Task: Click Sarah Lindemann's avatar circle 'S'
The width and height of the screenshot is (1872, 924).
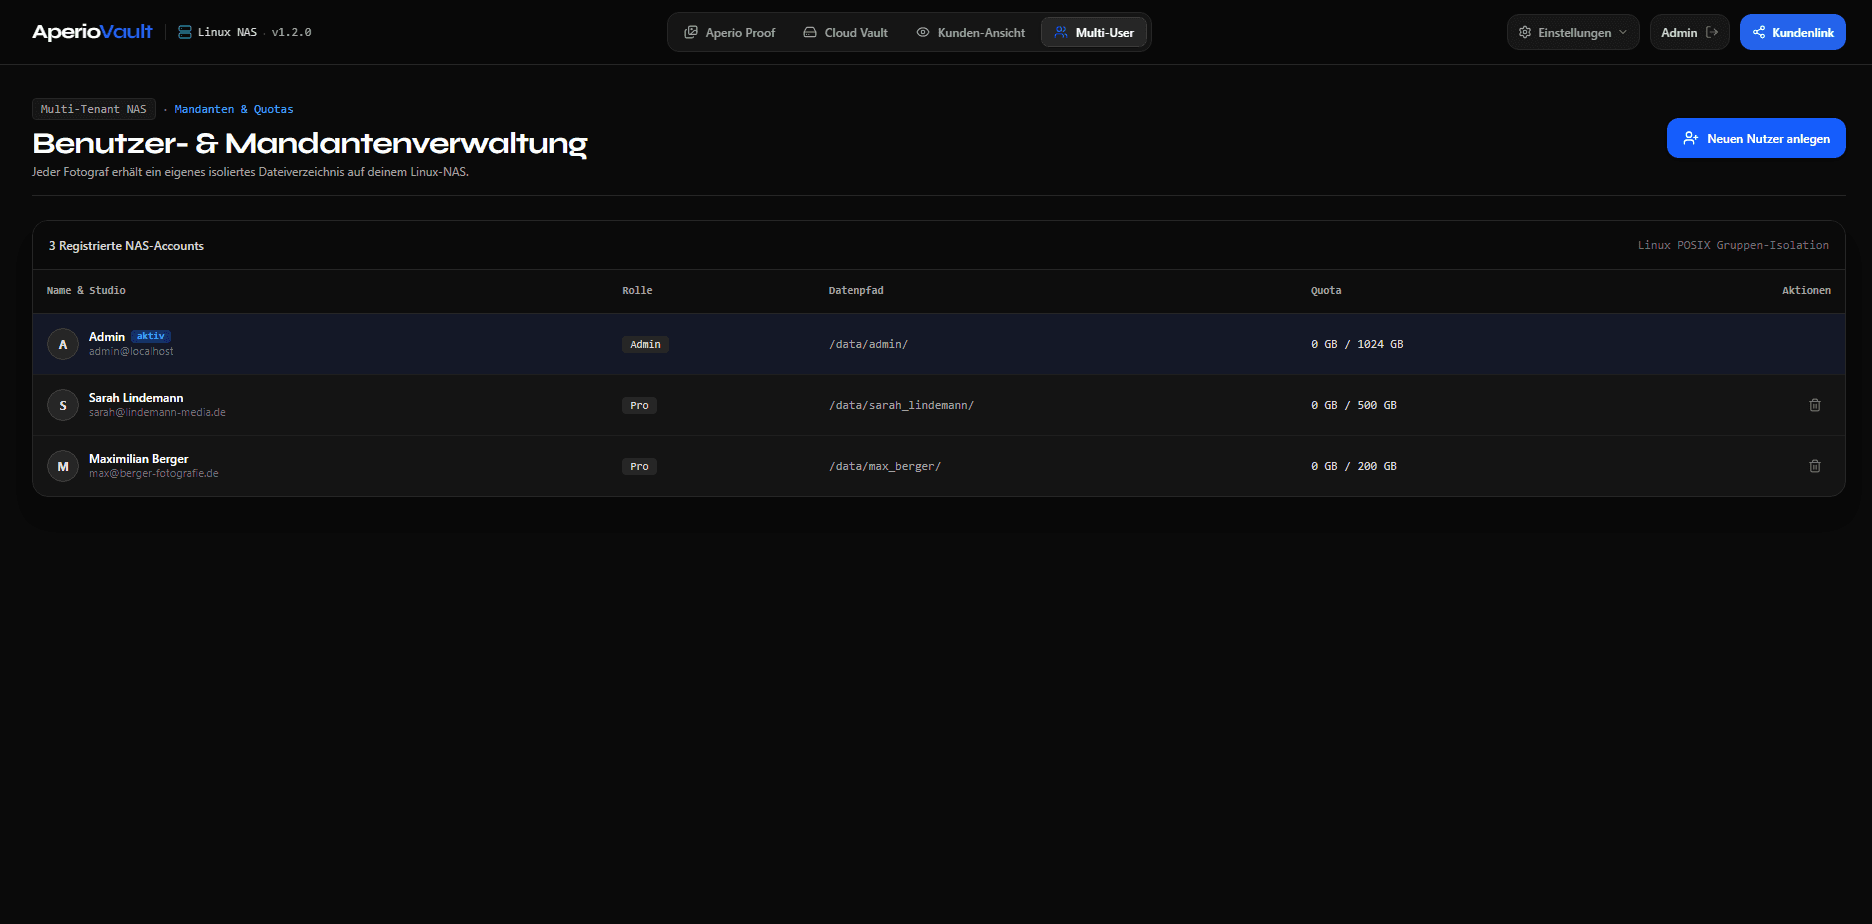Action: pyautogui.click(x=63, y=405)
